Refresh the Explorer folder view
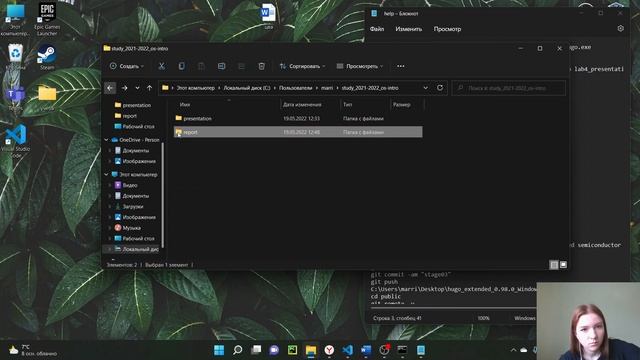 tap(440, 88)
